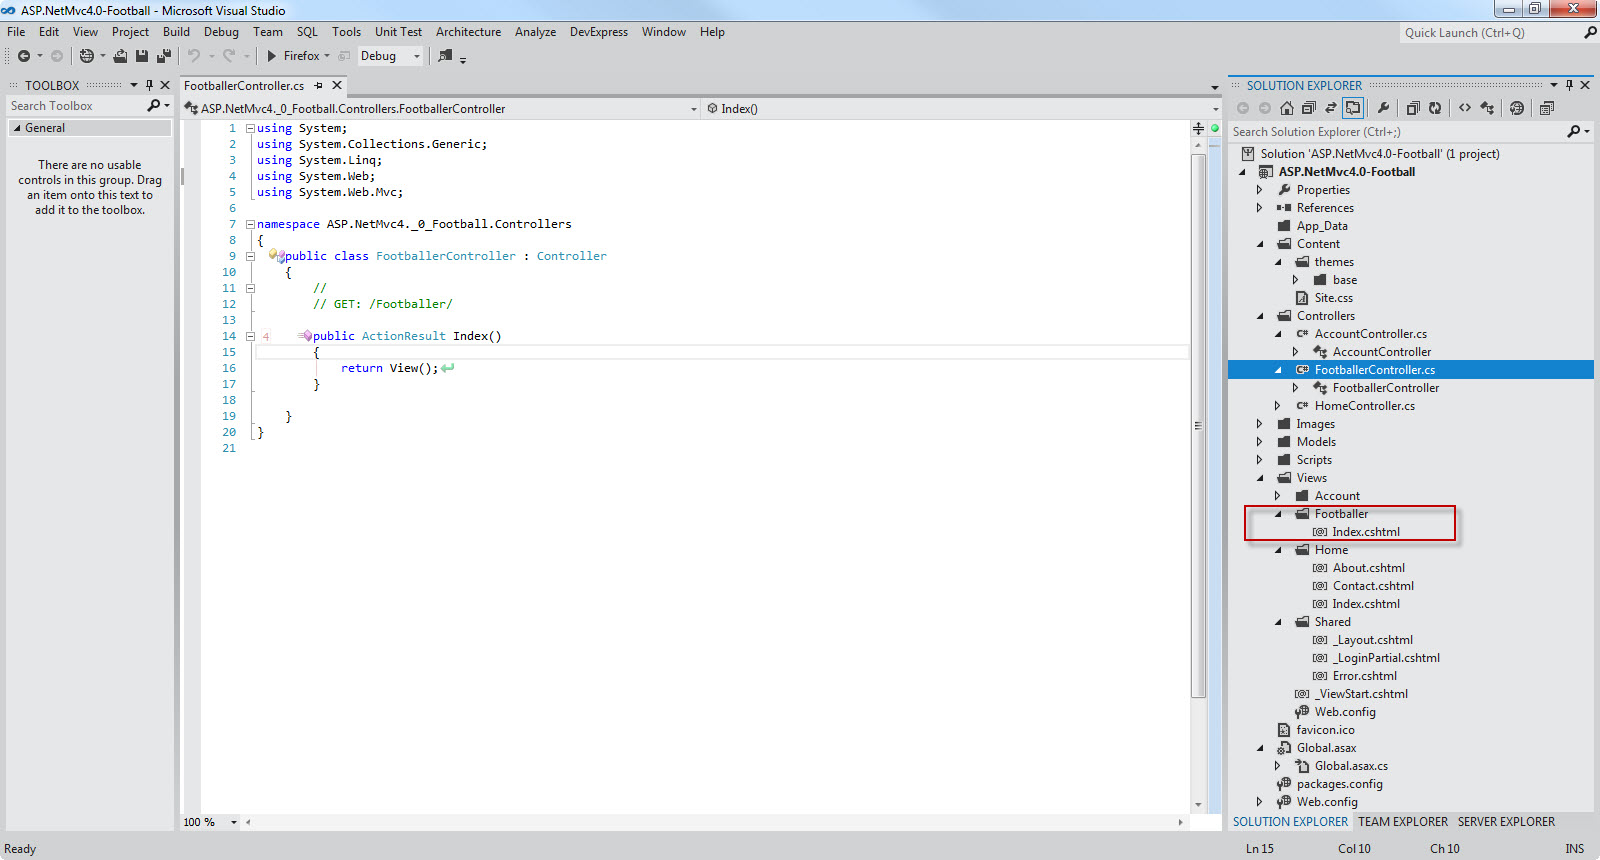
Task: Select the packages.config file
Action: [1340, 784]
